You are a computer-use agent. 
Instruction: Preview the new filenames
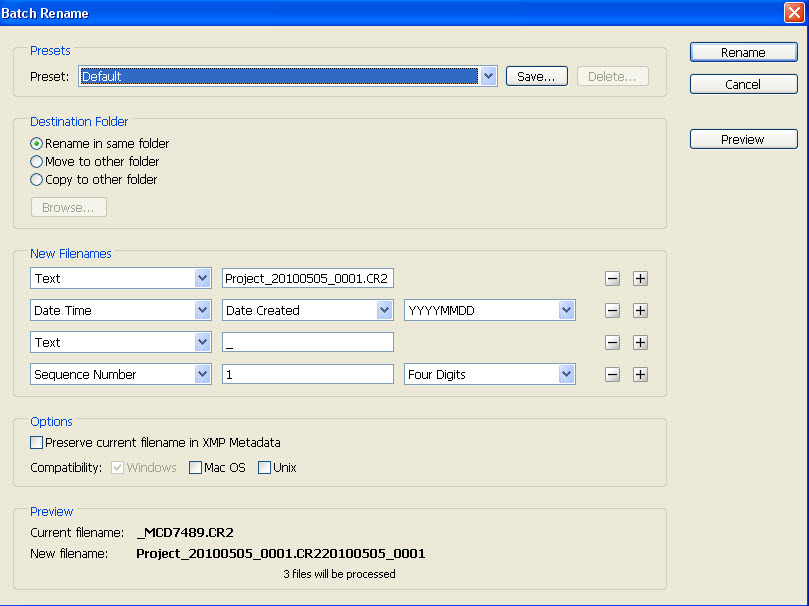pos(743,139)
